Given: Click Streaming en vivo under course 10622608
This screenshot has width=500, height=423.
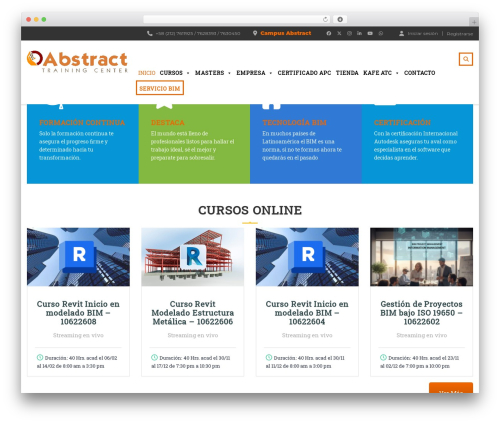Looking at the screenshot, I should [78, 335].
